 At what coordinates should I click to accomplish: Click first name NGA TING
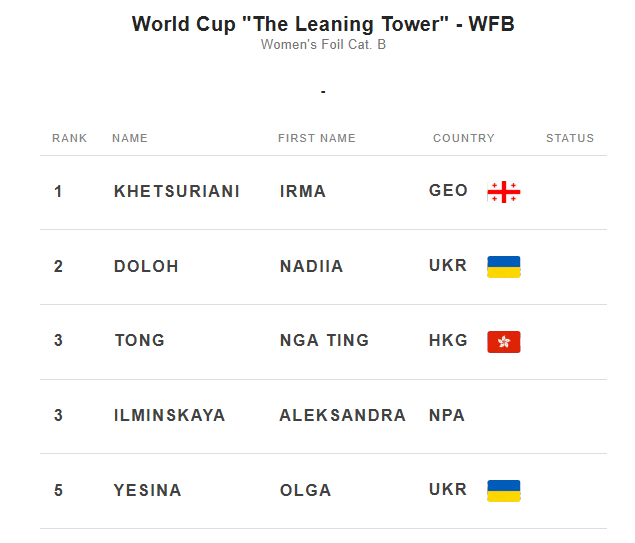tap(324, 340)
